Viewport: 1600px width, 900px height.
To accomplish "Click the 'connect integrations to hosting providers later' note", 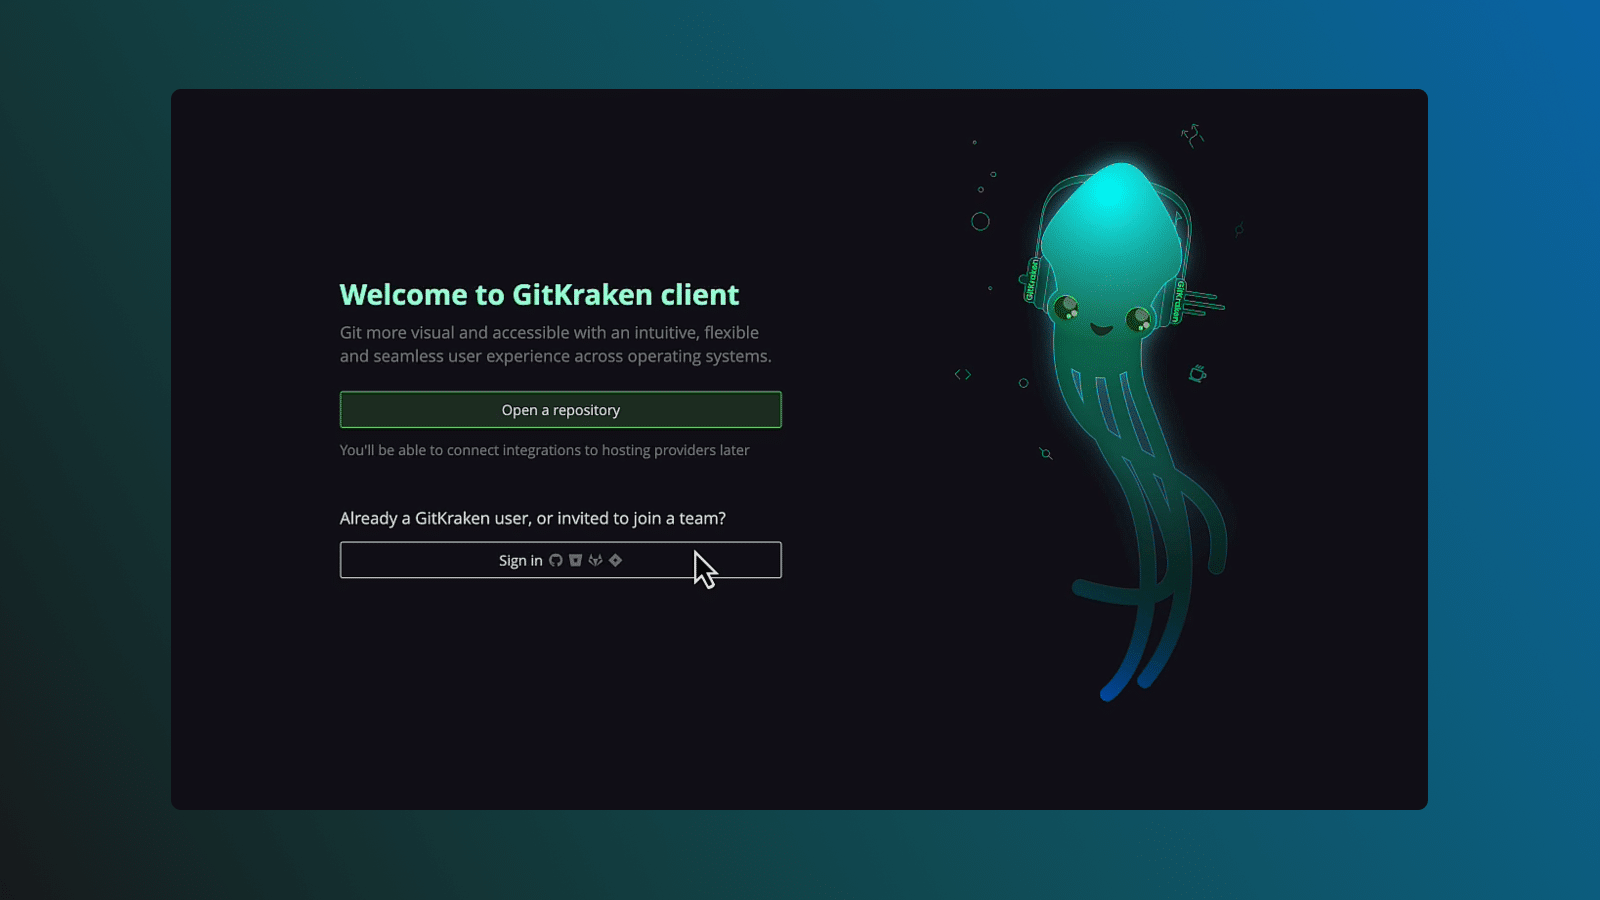I will click(544, 450).
